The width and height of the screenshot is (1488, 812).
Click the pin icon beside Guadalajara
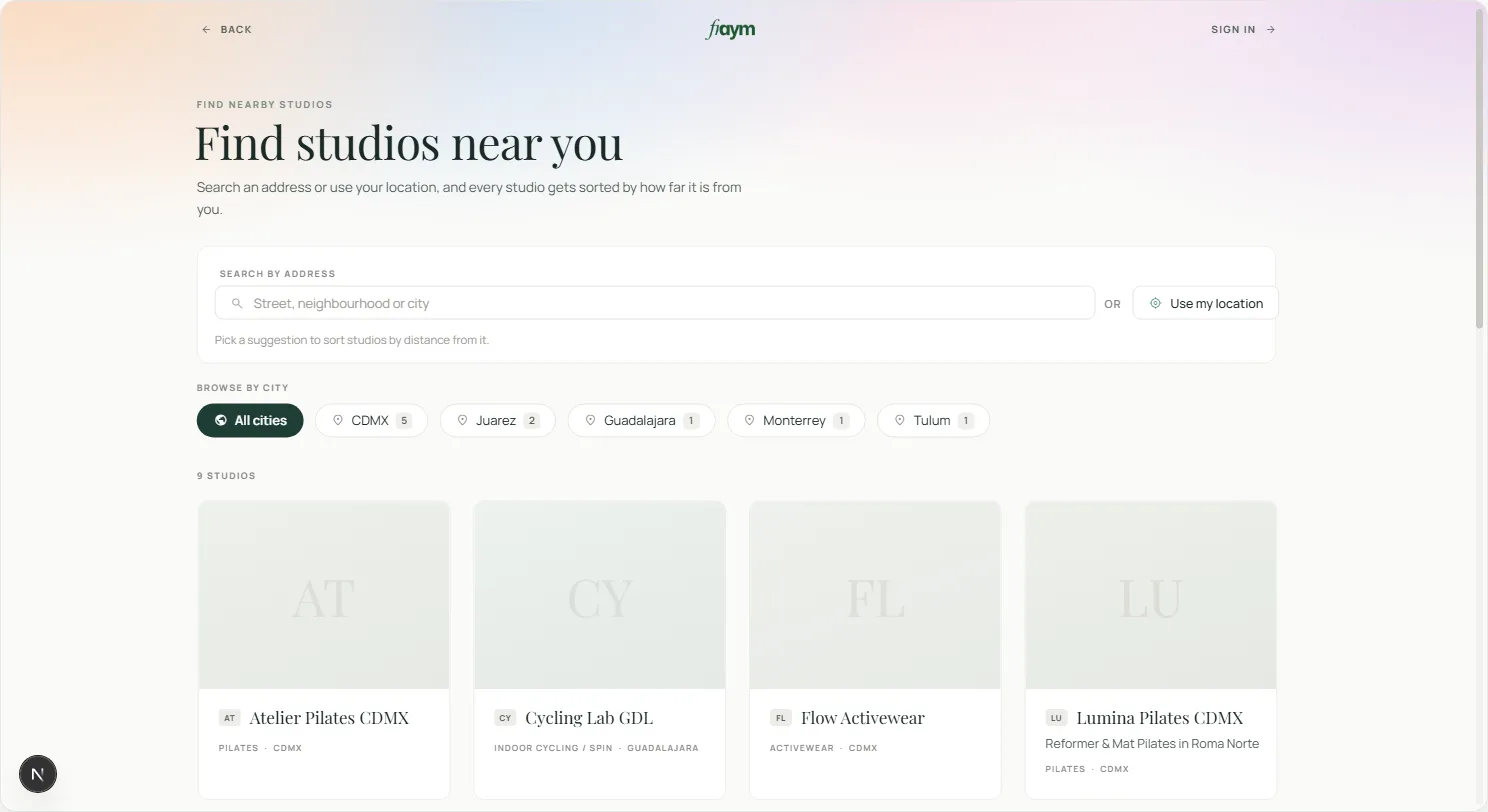click(590, 420)
